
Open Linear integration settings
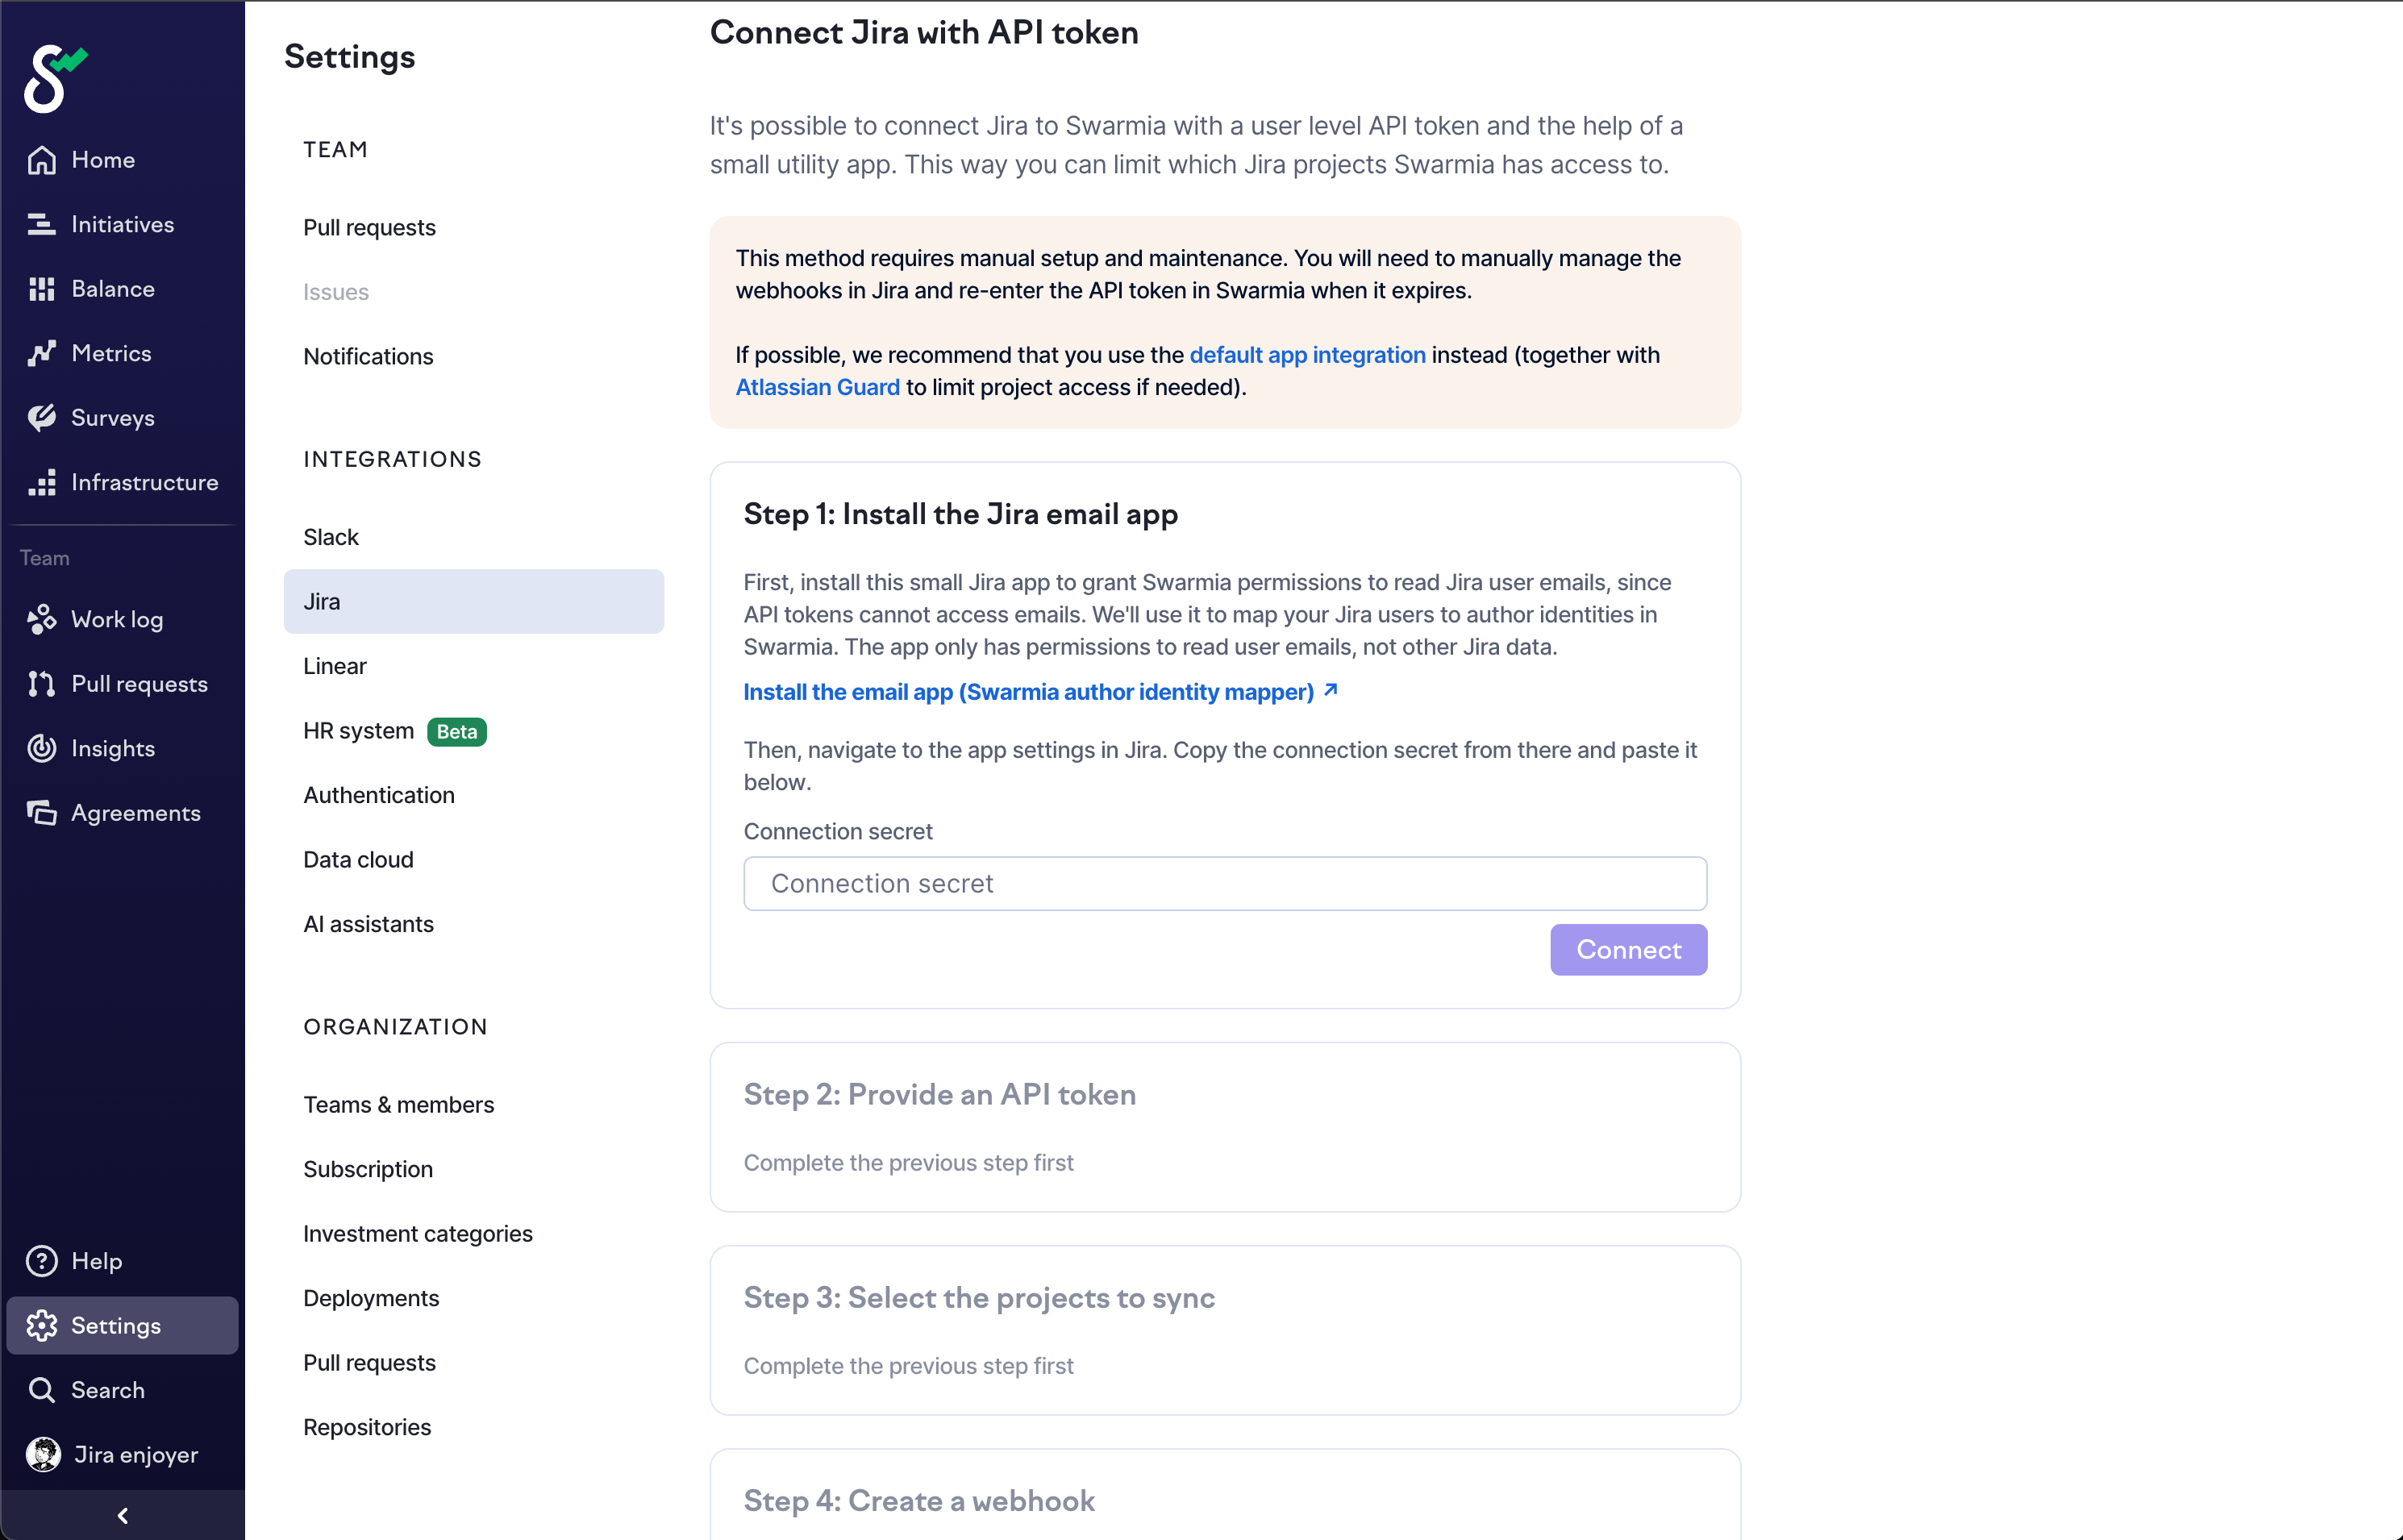tap(335, 666)
